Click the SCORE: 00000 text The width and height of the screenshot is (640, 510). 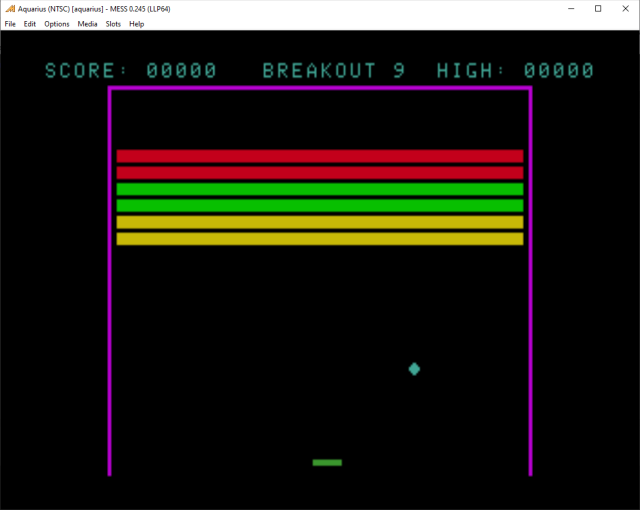131,71
